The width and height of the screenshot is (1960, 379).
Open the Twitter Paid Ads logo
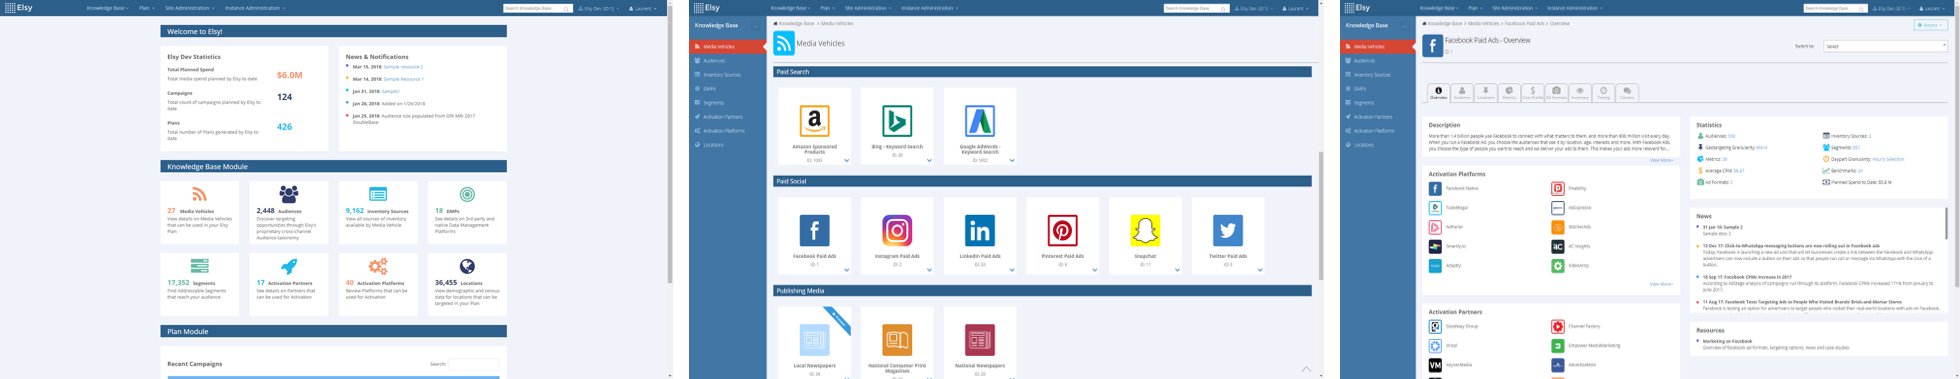click(x=1228, y=230)
